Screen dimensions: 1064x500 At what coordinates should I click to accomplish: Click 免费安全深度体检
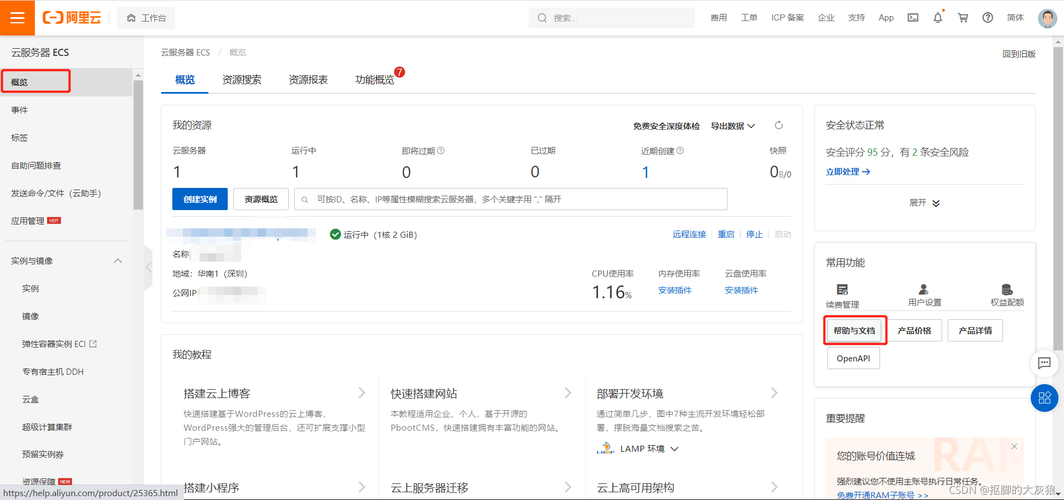tap(666, 126)
